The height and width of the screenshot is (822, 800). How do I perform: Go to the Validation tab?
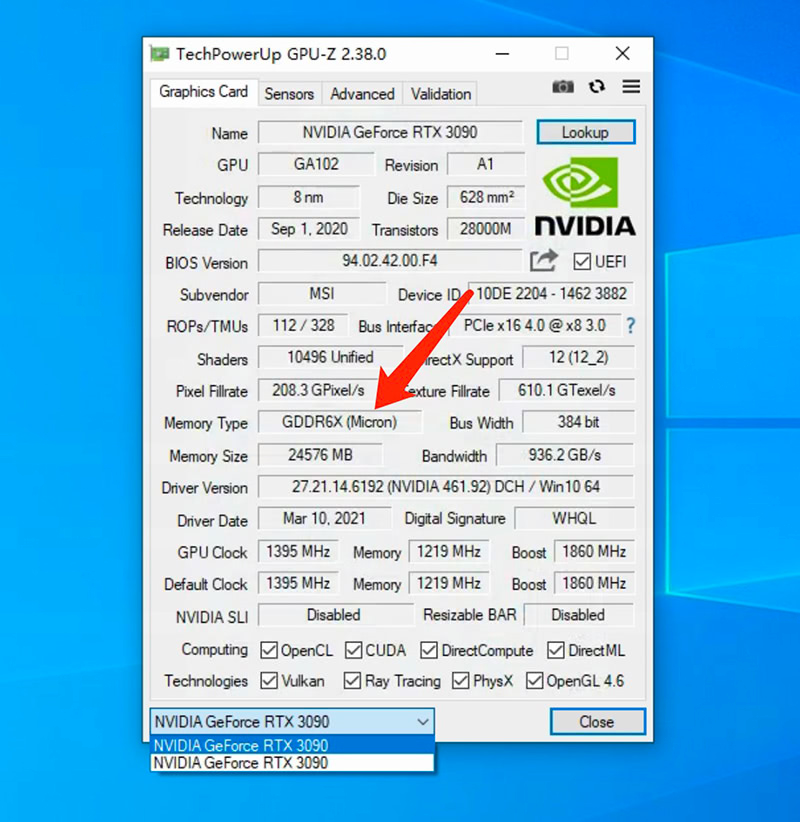(441, 94)
